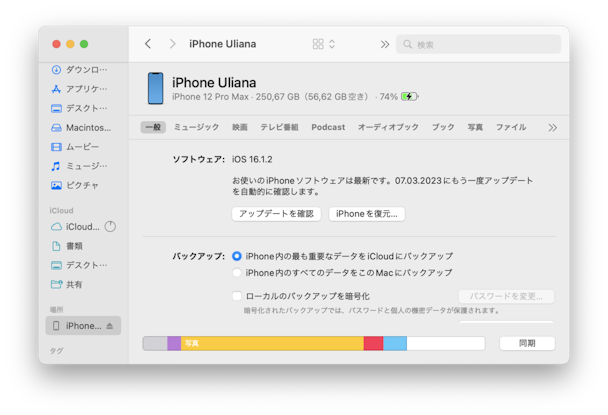Click the yellow 写真 storage segment
Image resolution: width=608 pixels, height=415 pixels.
(x=272, y=343)
